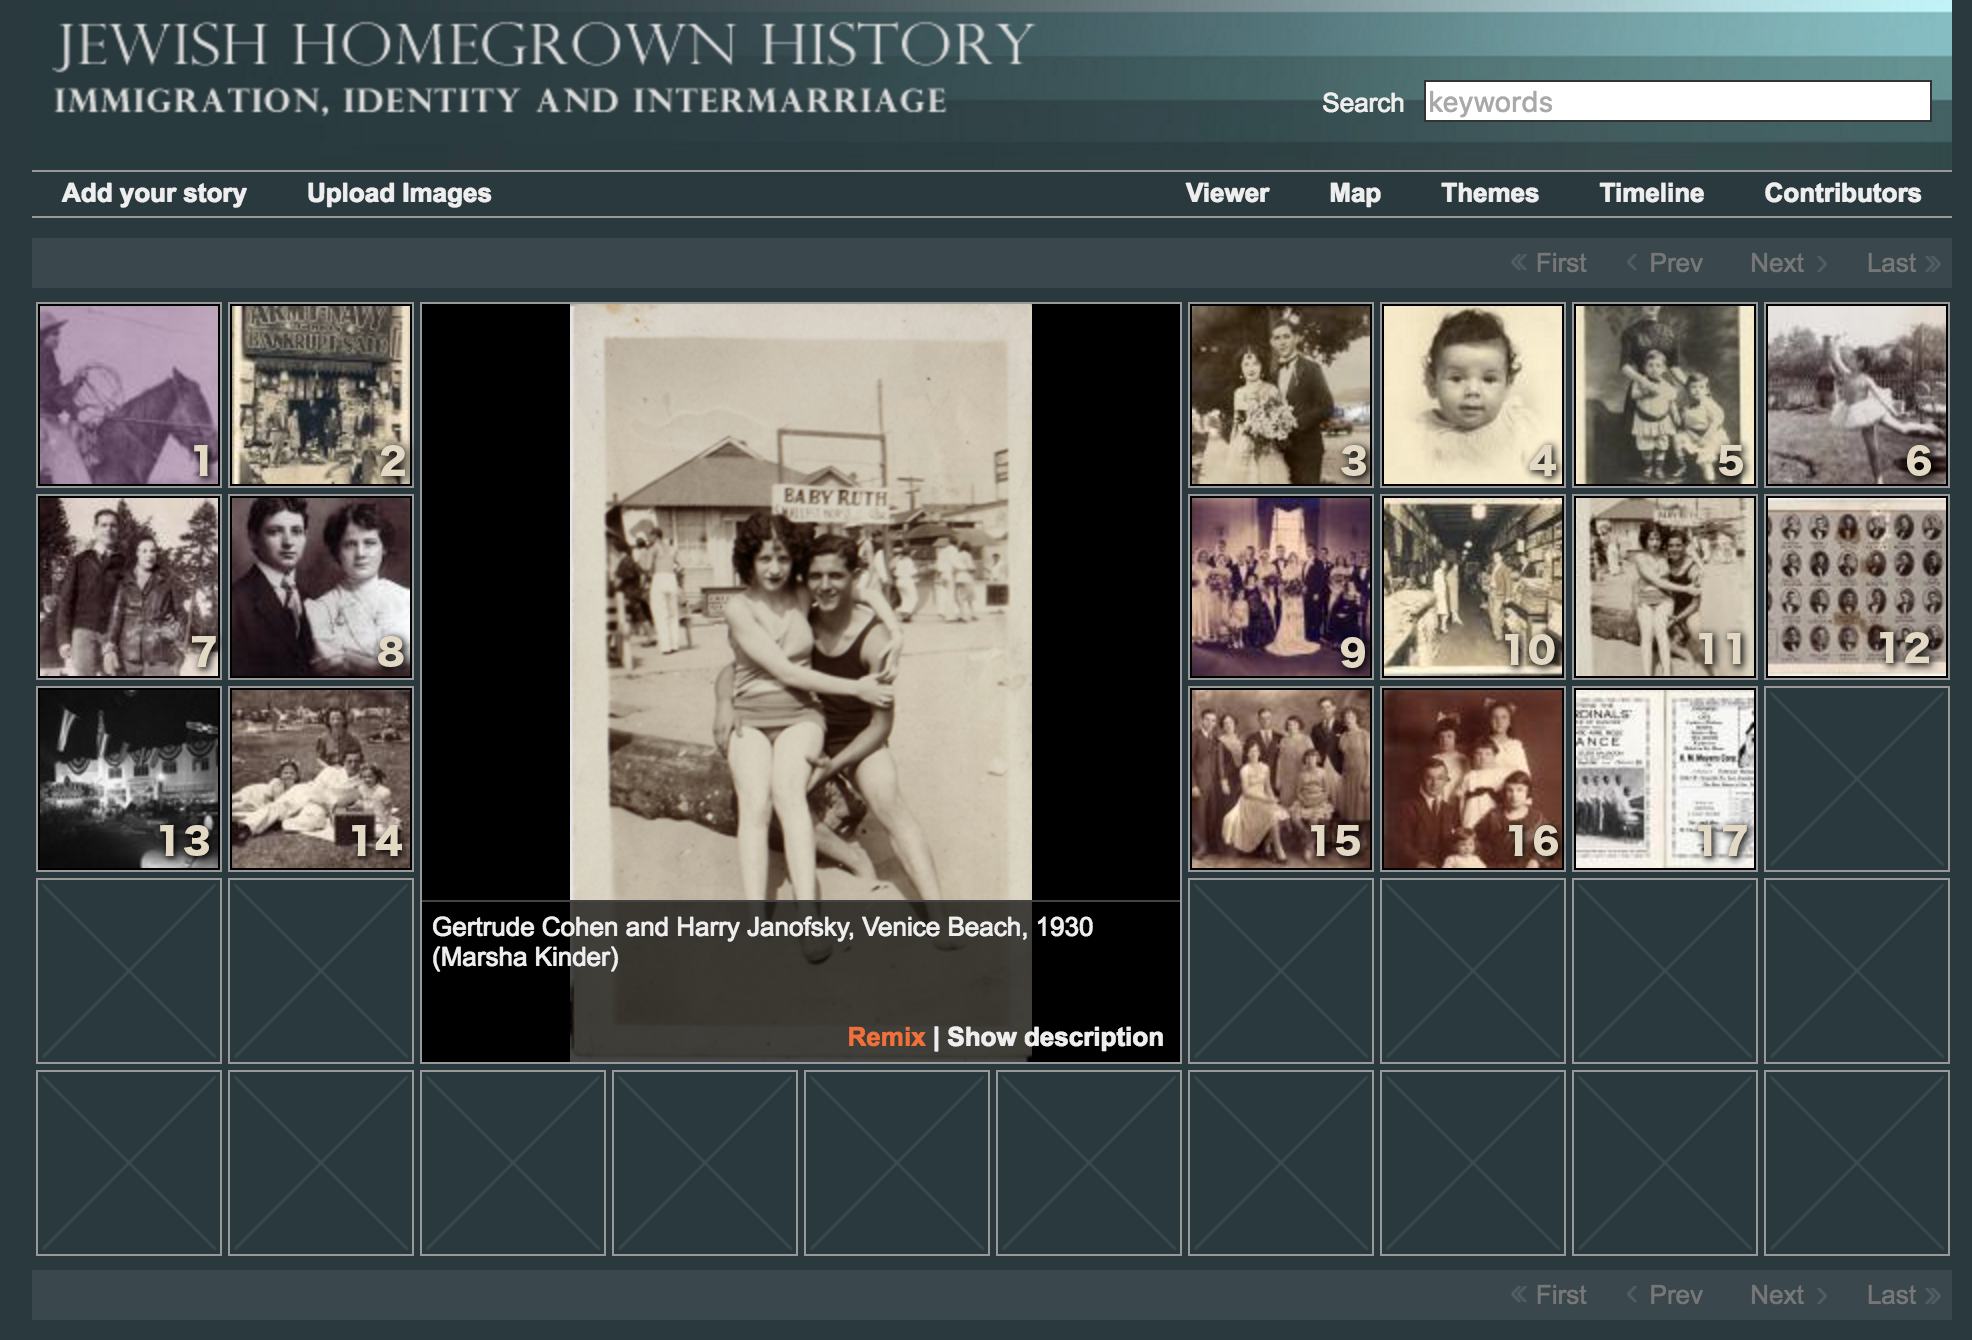Open thumbnail 3 wedding couple photo

tap(1281, 395)
